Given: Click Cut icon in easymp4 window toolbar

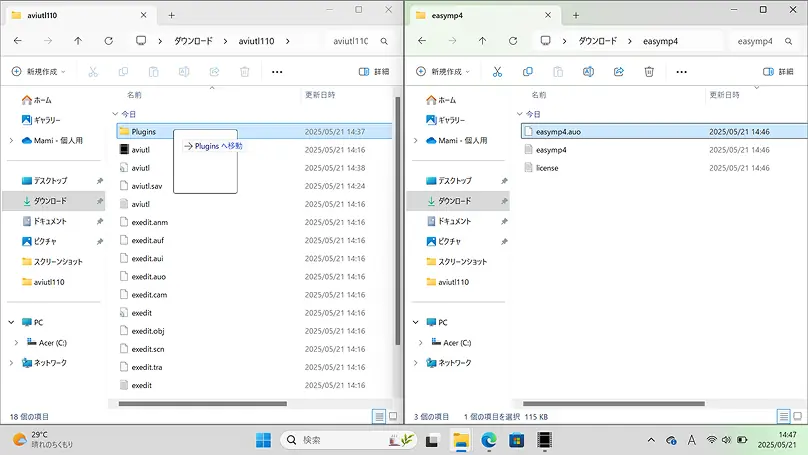Looking at the screenshot, I should point(497,72).
